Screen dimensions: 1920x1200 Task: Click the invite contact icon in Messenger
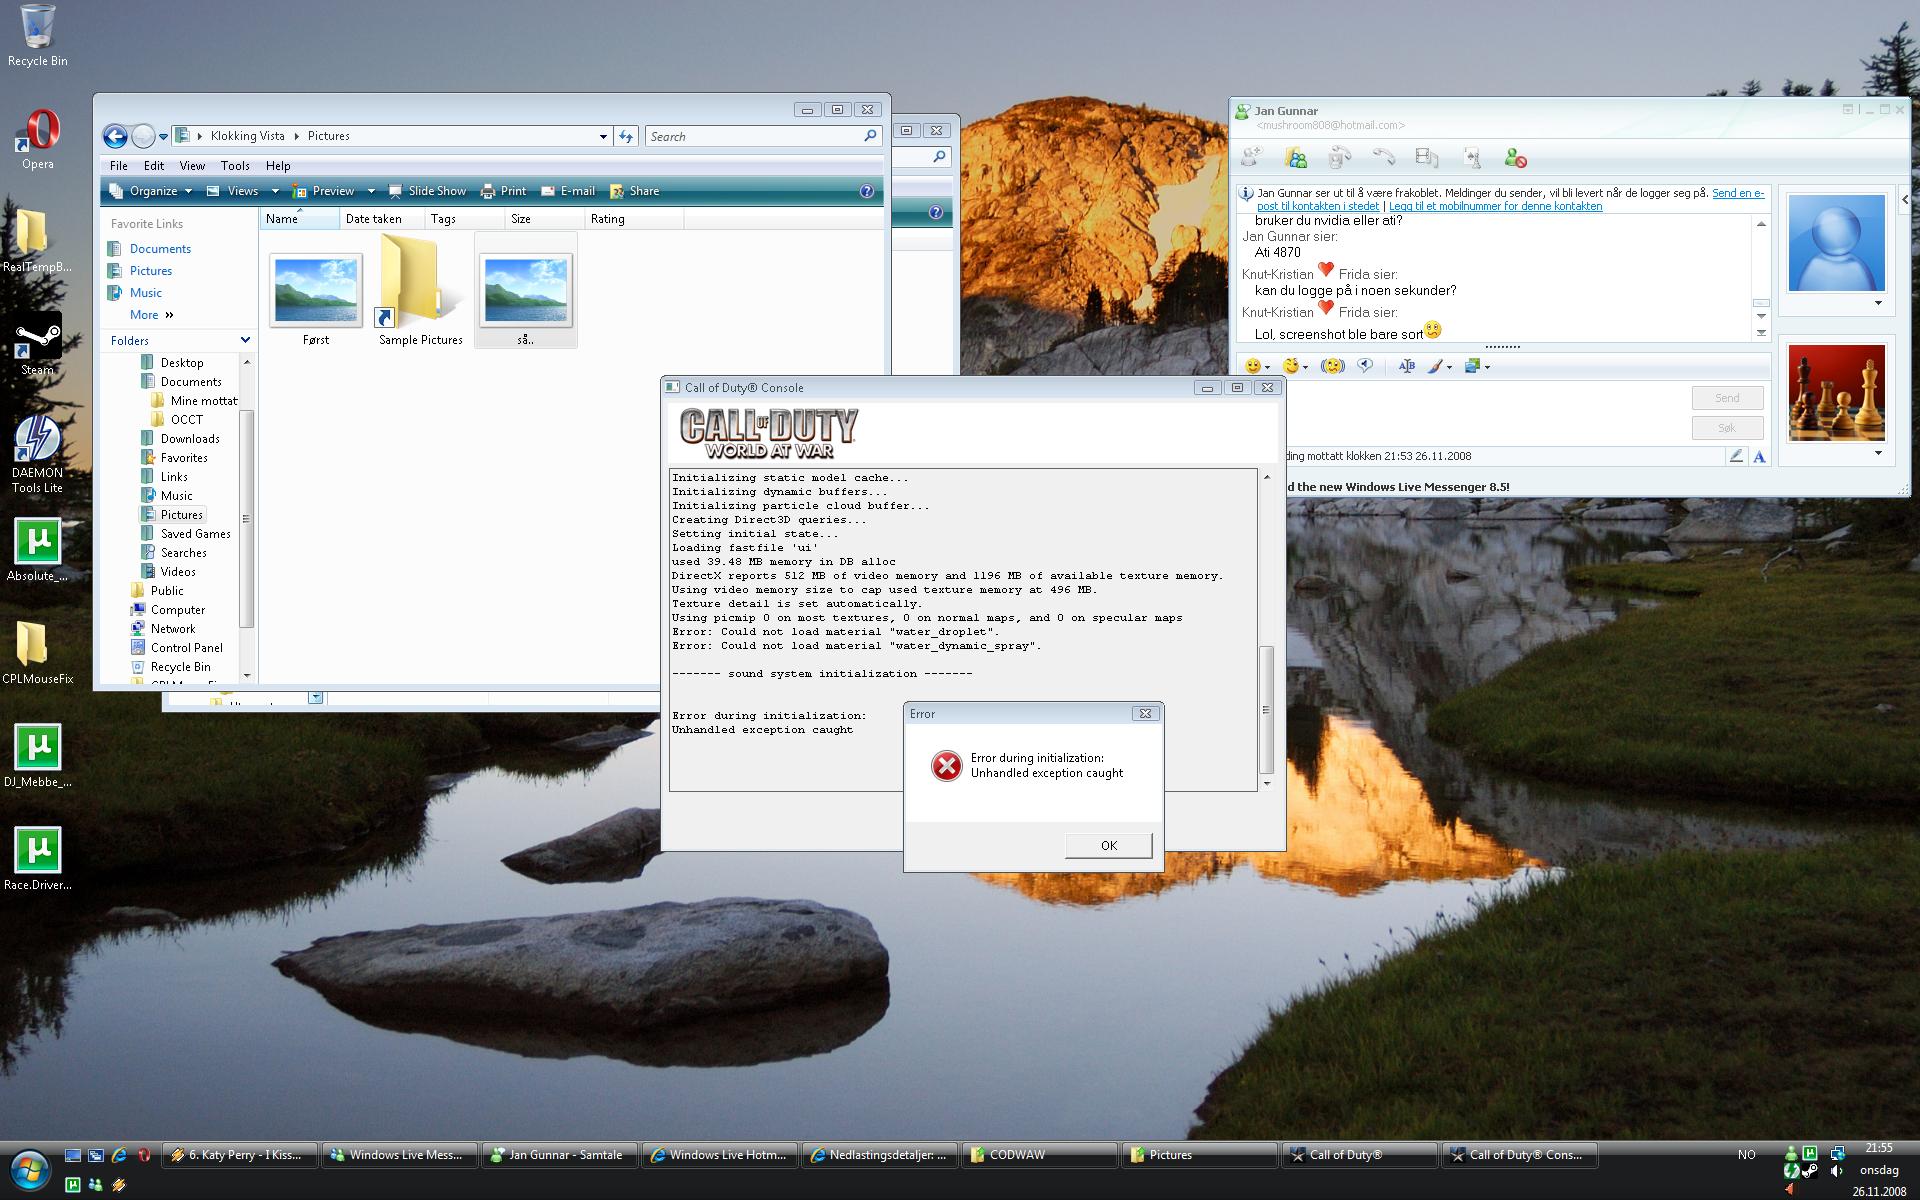point(1251,157)
